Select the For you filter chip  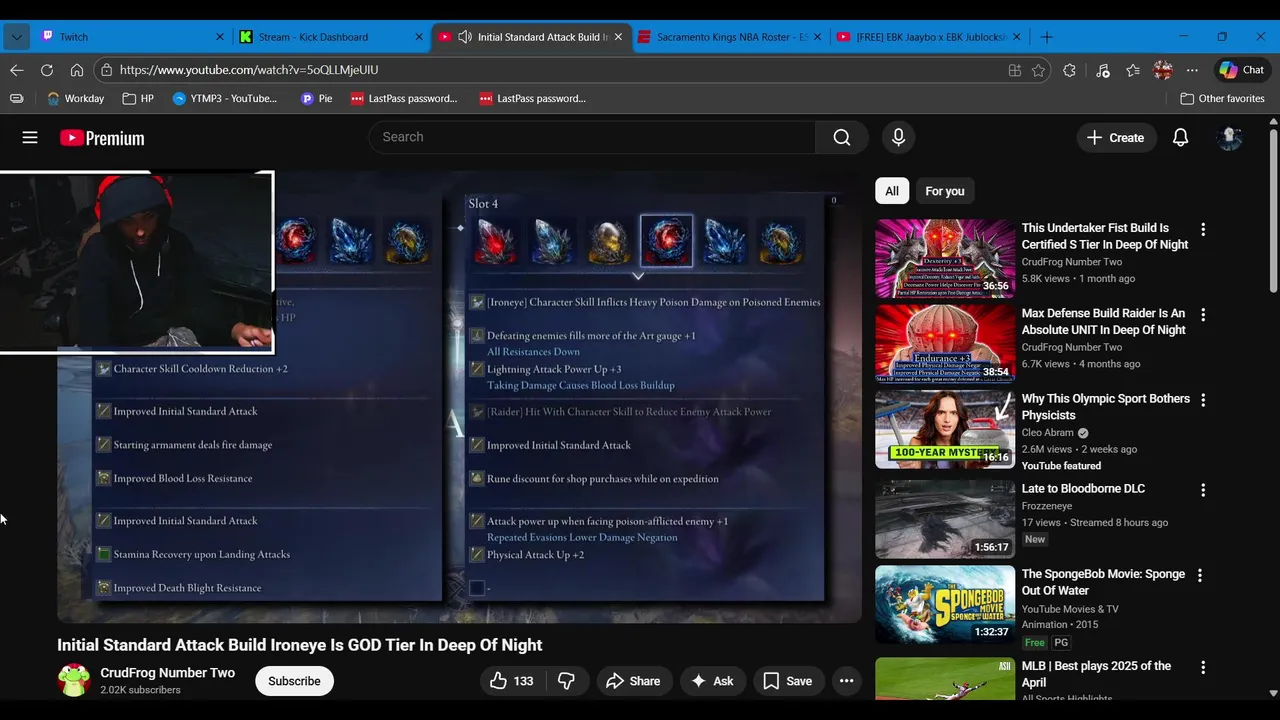coord(945,191)
